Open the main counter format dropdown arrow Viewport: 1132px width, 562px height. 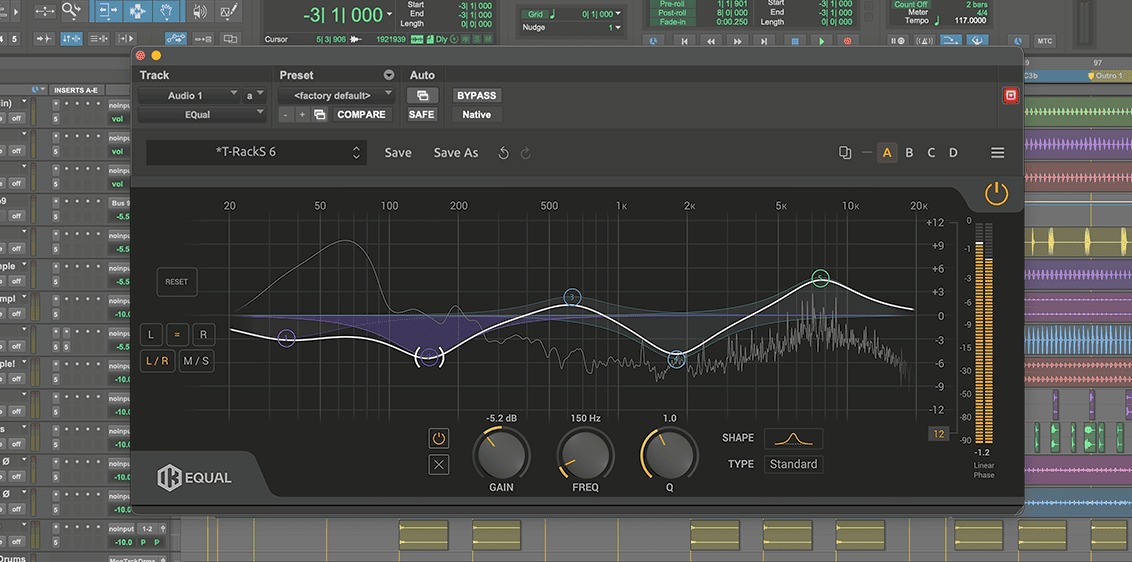390,14
